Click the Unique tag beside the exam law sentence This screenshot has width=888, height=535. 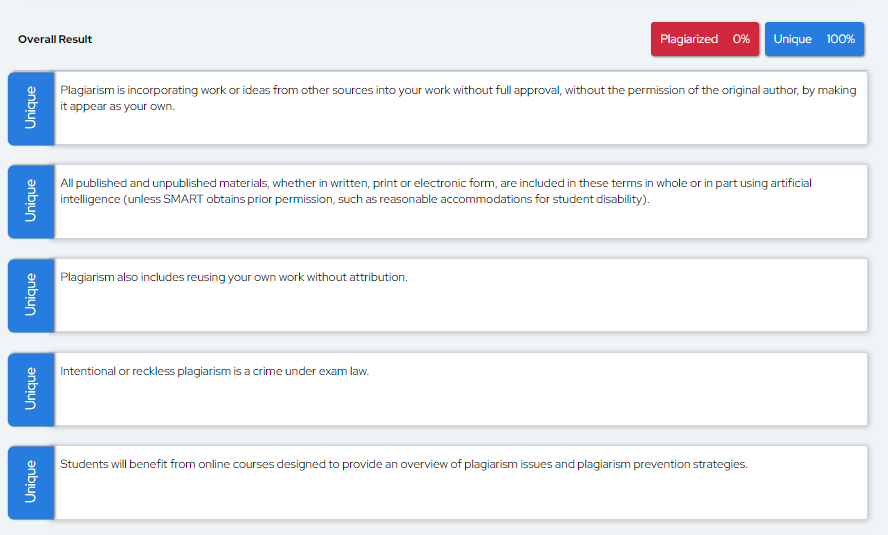pyautogui.click(x=31, y=388)
